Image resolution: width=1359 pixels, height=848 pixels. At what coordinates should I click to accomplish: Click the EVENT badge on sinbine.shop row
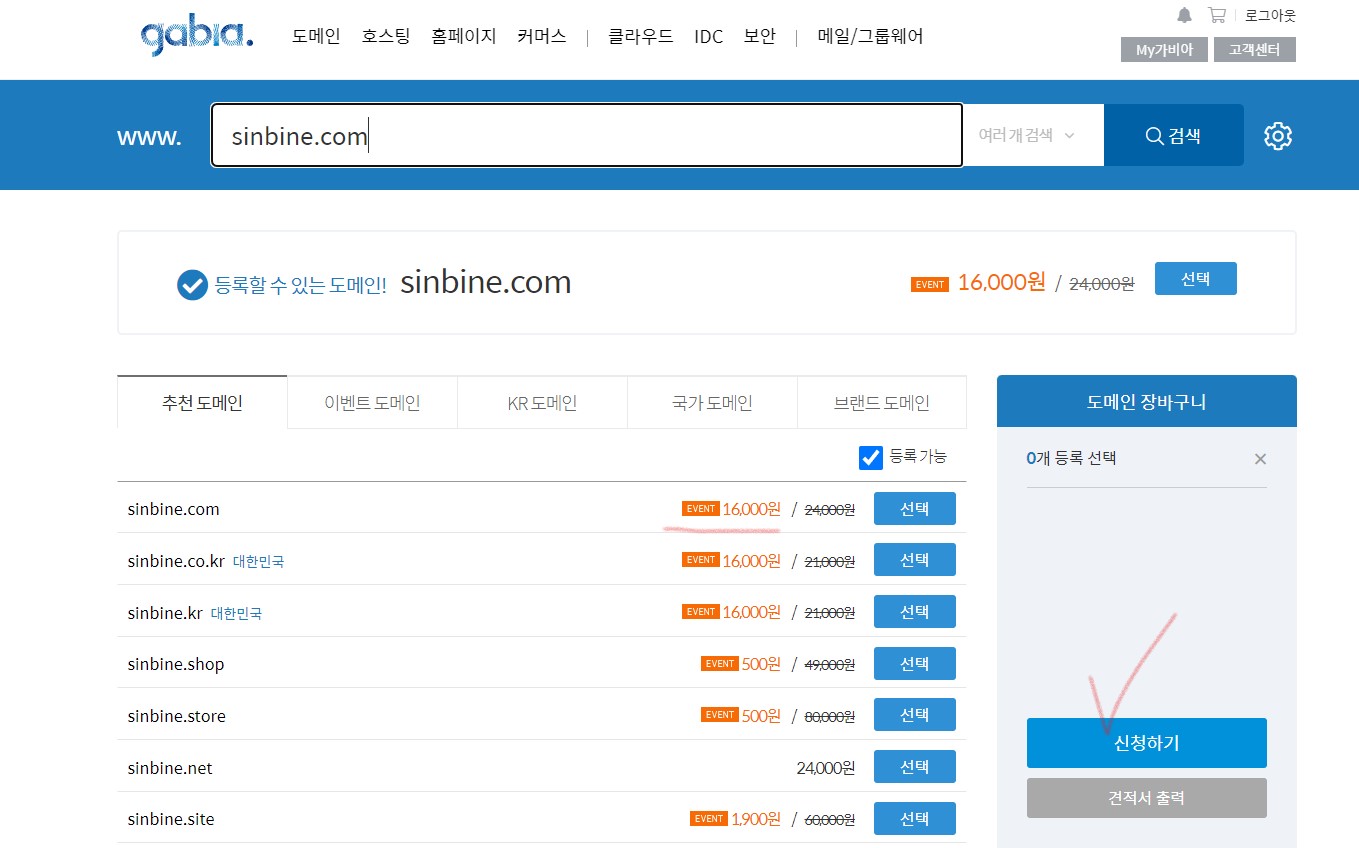pyautogui.click(x=720, y=663)
